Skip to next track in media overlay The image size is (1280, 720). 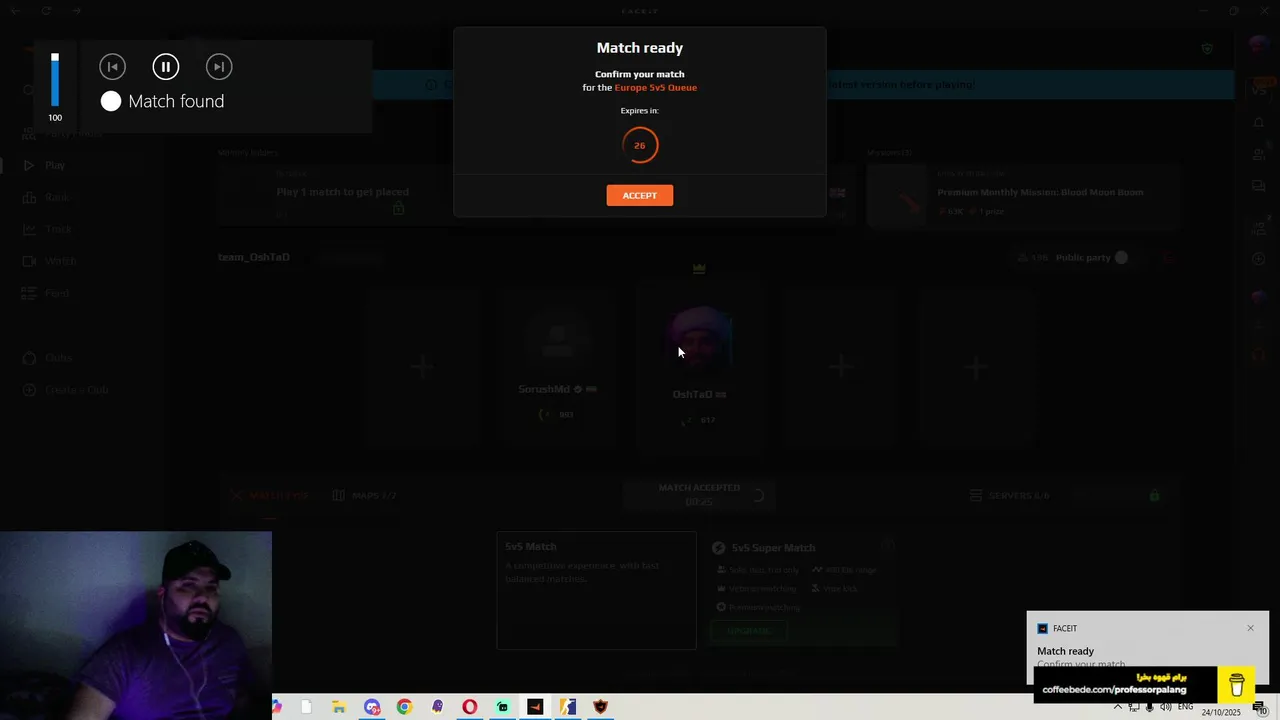tap(219, 67)
